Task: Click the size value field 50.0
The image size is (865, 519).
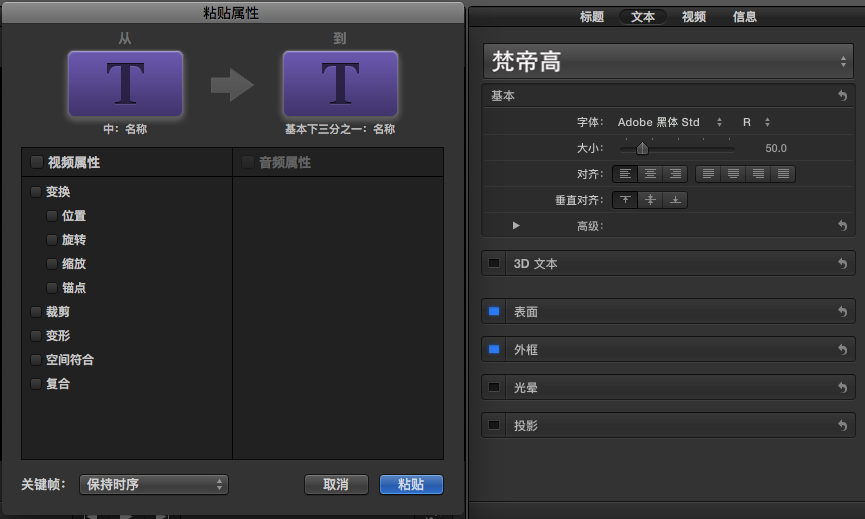Action: tap(776, 148)
